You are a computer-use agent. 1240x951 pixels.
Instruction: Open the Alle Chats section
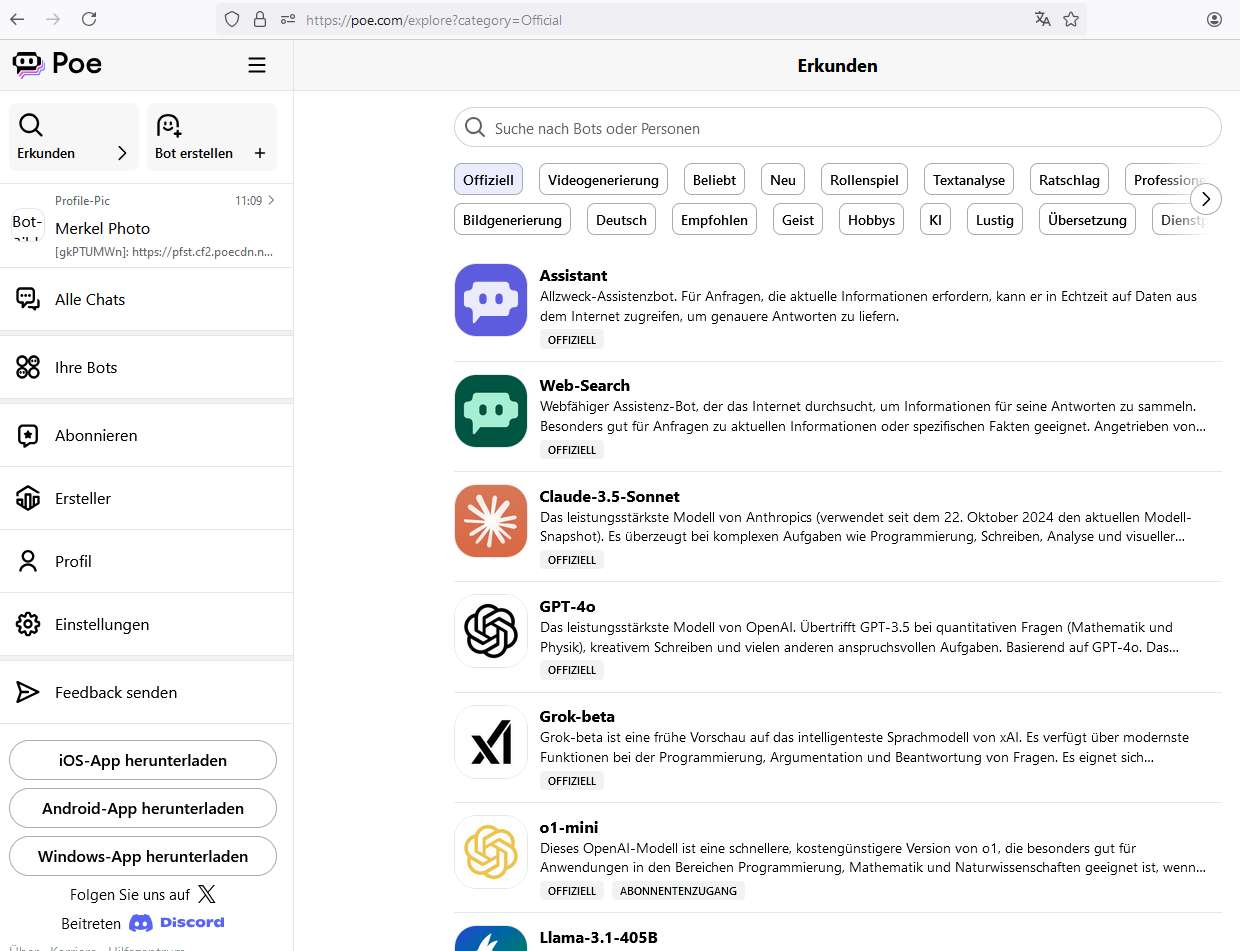[x=146, y=299]
